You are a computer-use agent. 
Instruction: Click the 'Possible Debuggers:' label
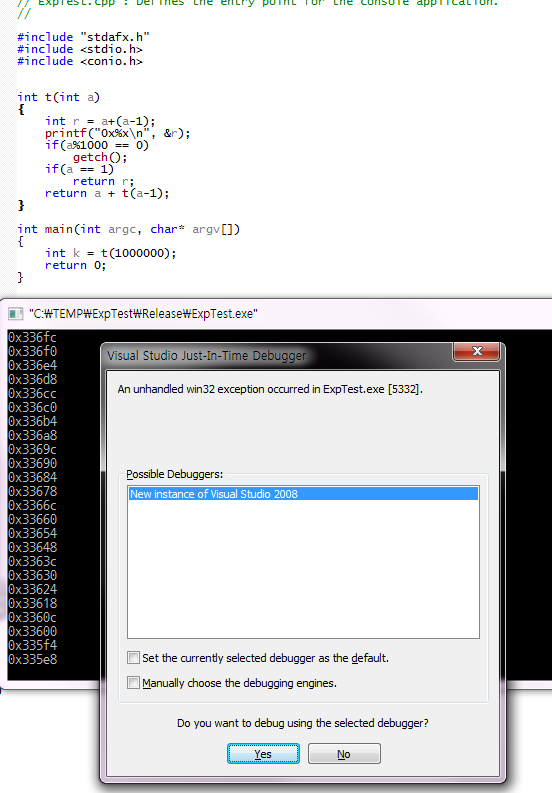(x=175, y=474)
